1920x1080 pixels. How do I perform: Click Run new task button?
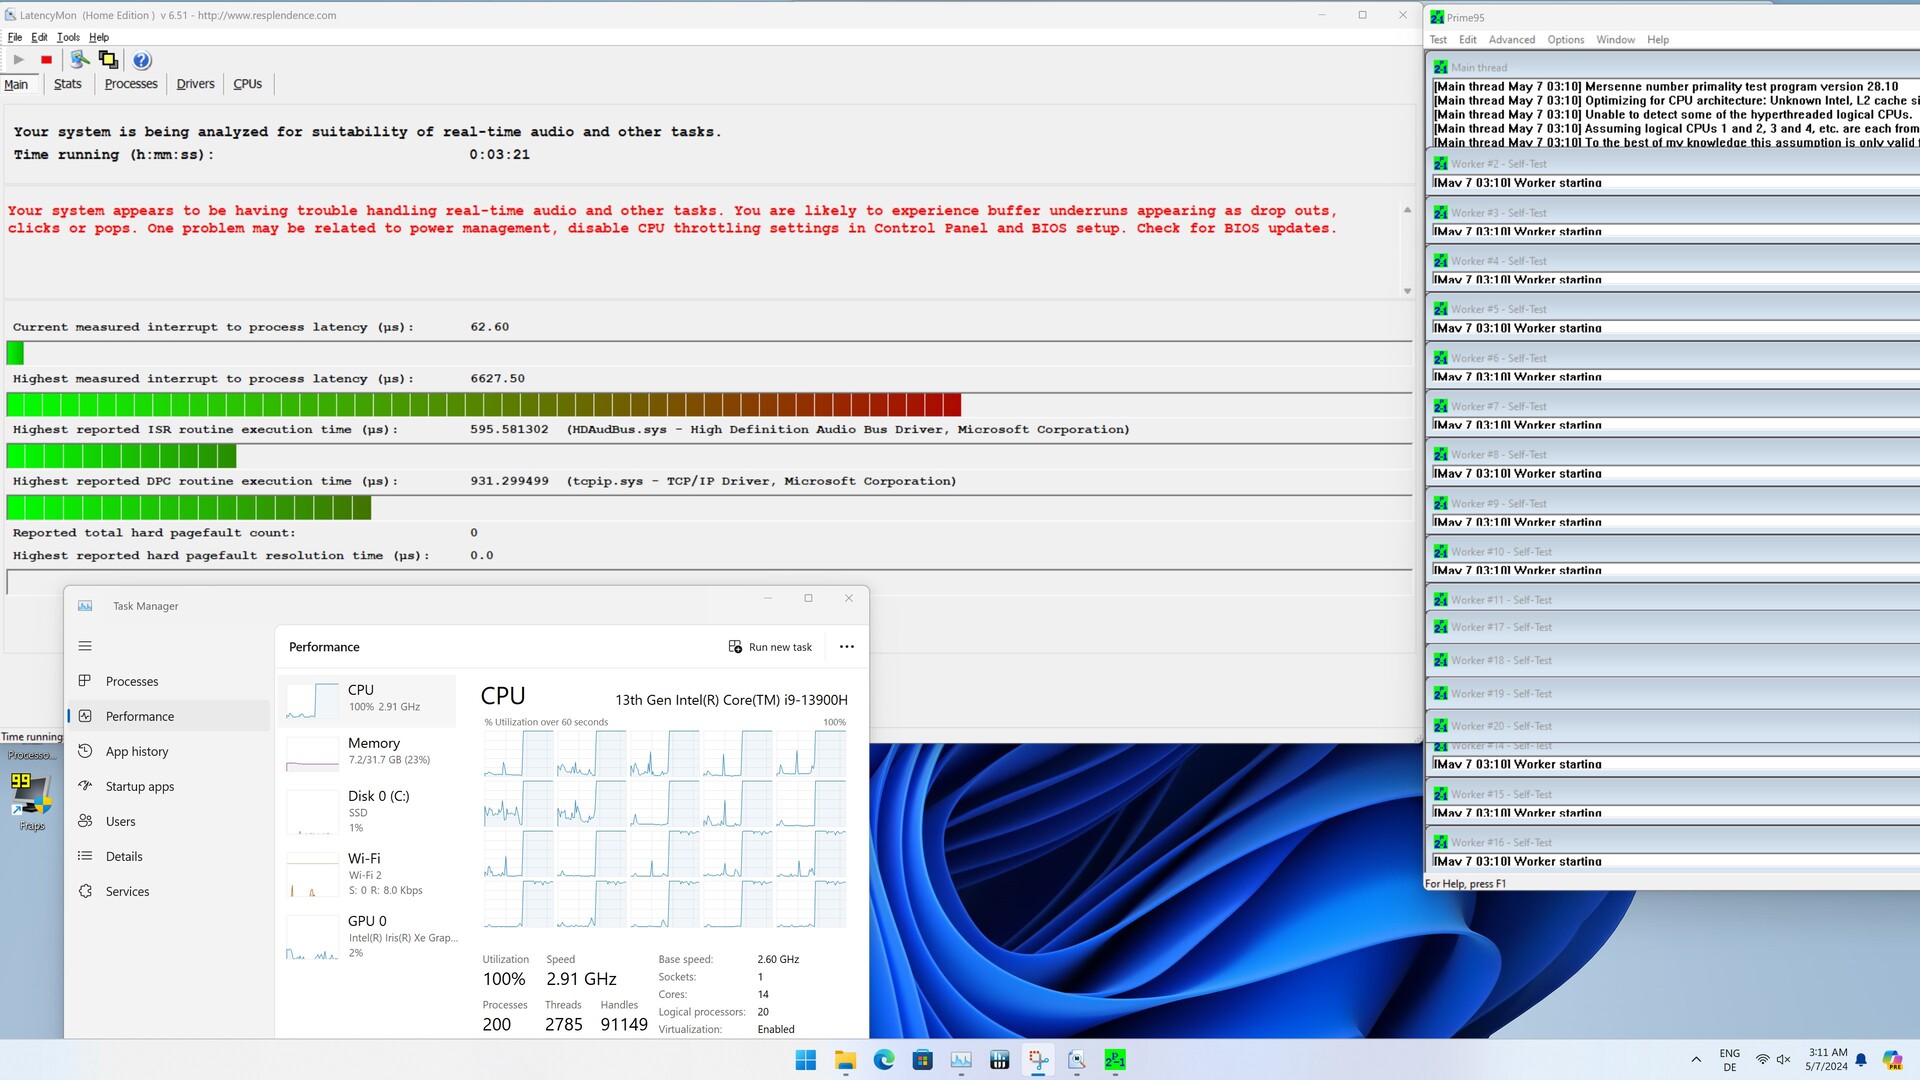coord(770,647)
